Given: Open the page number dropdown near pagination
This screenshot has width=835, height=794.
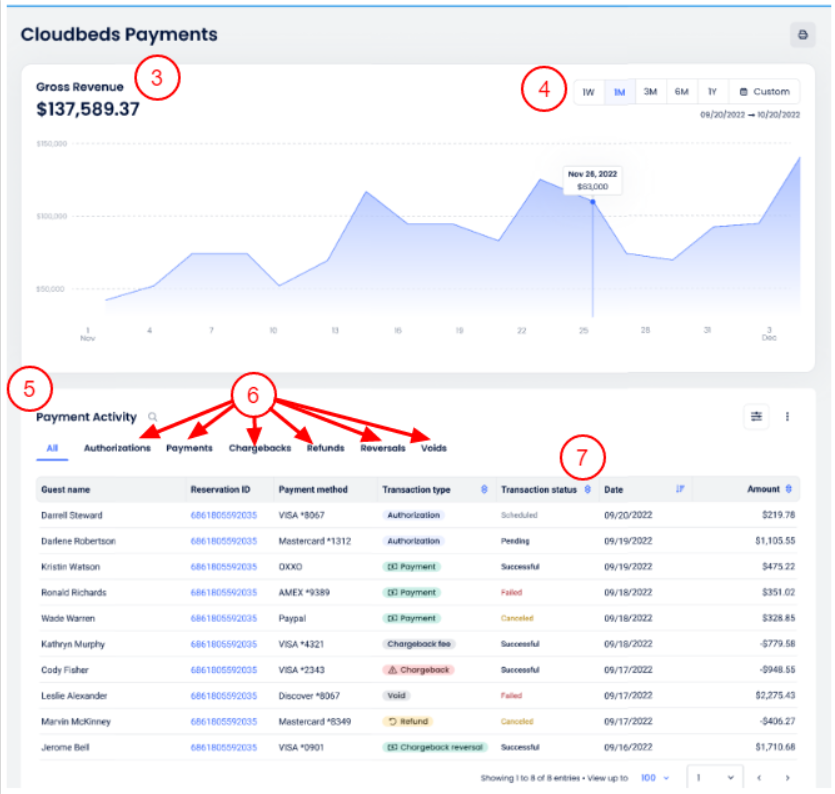Looking at the screenshot, I should pyautogui.click(x=716, y=777).
